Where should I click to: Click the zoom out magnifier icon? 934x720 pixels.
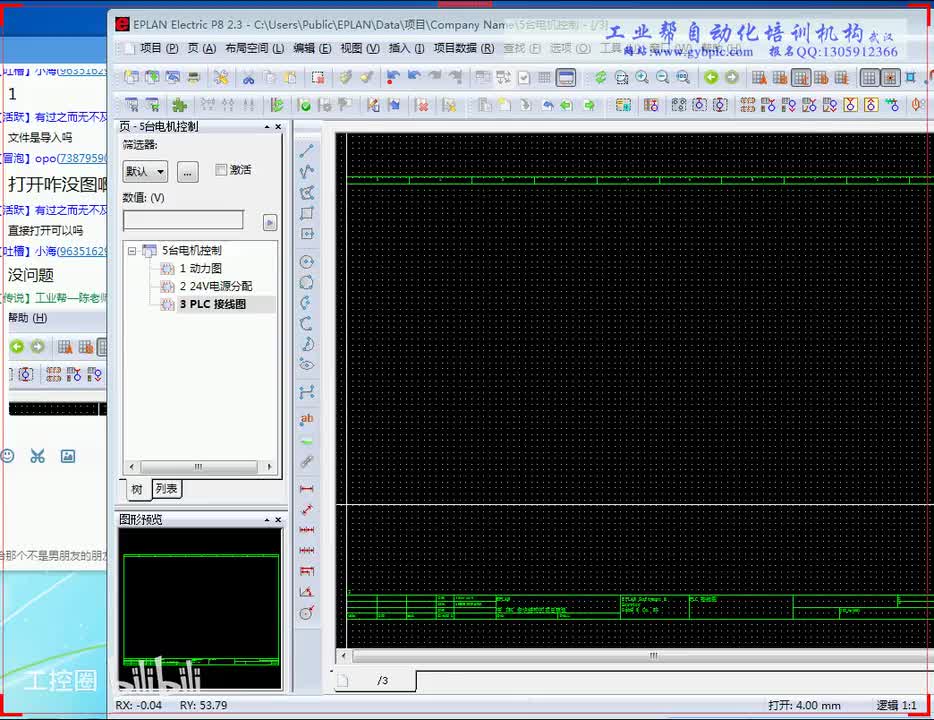(x=661, y=77)
